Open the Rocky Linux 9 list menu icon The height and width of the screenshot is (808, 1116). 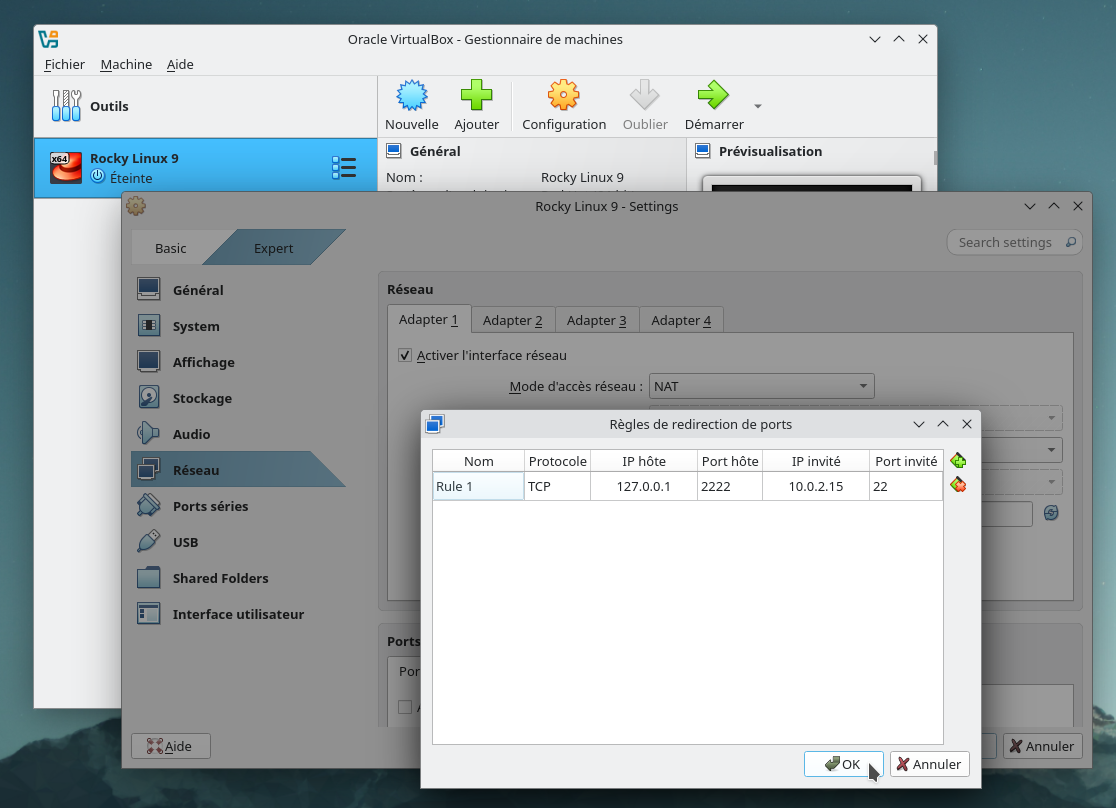pyautogui.click(x=344, y=168)
